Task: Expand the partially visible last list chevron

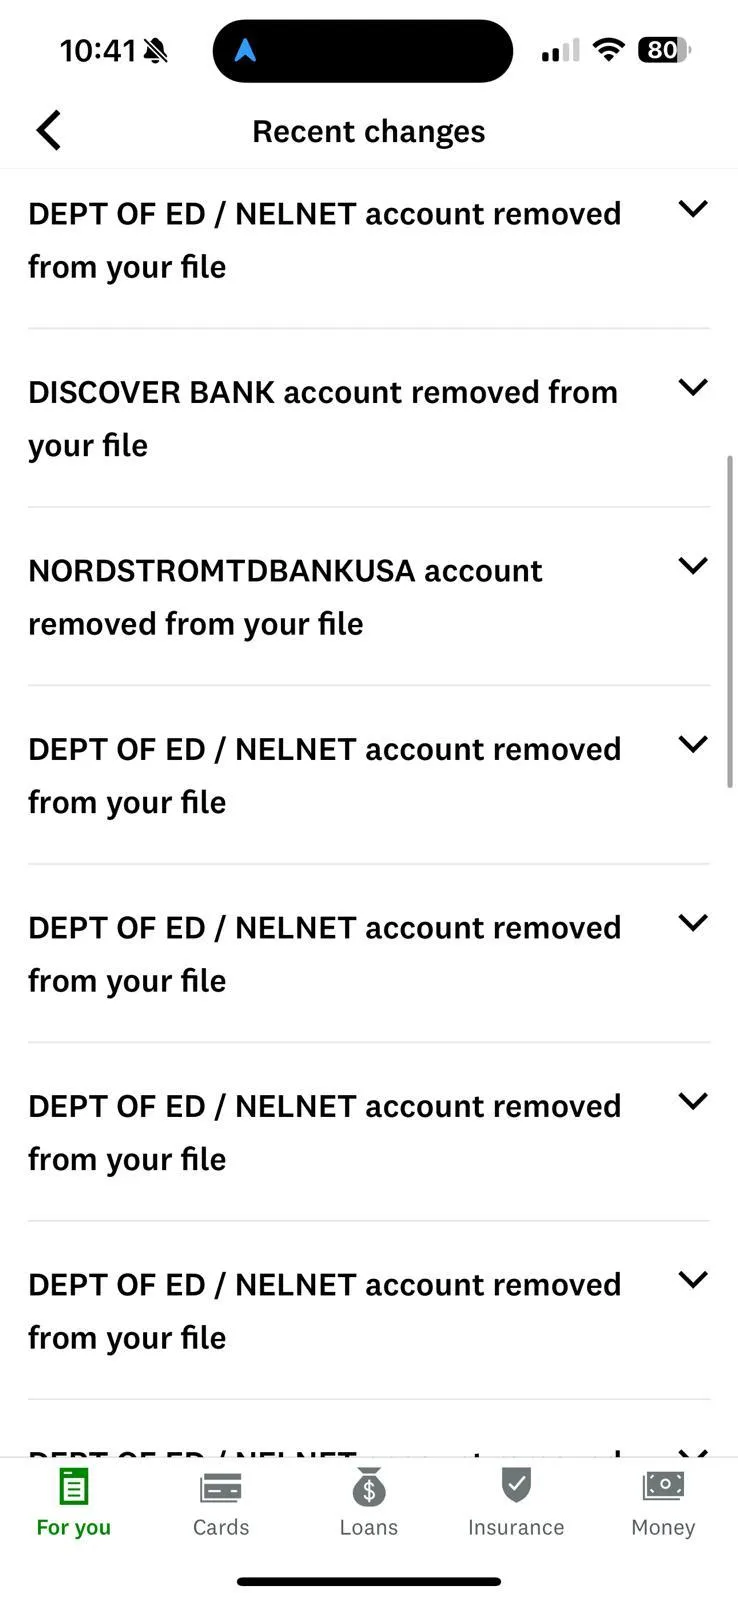Action: pyautogui.click(x=693, y=1452)
